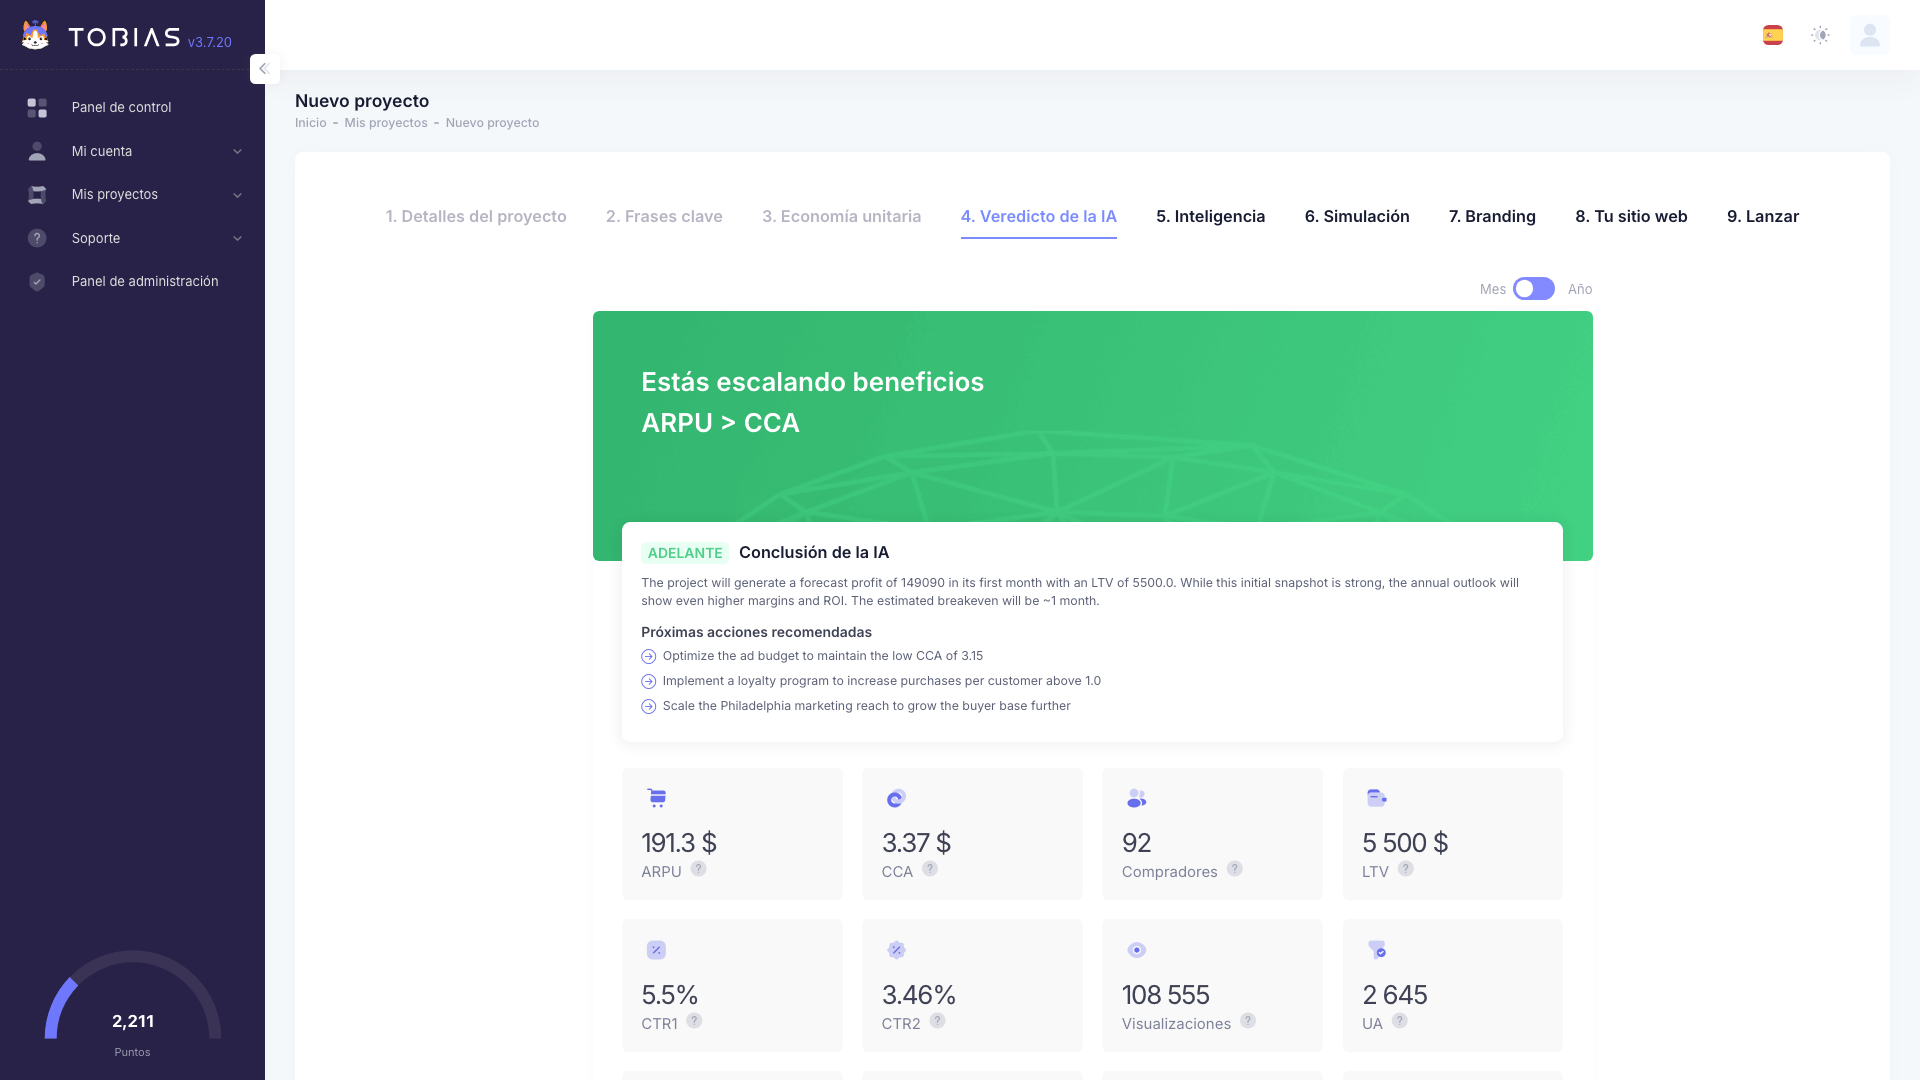Image resolution: width=1920 pixels, height=1080 pixels.
Task: Click the Mis proyectos icon in sidebar
Action: (37, 195)
